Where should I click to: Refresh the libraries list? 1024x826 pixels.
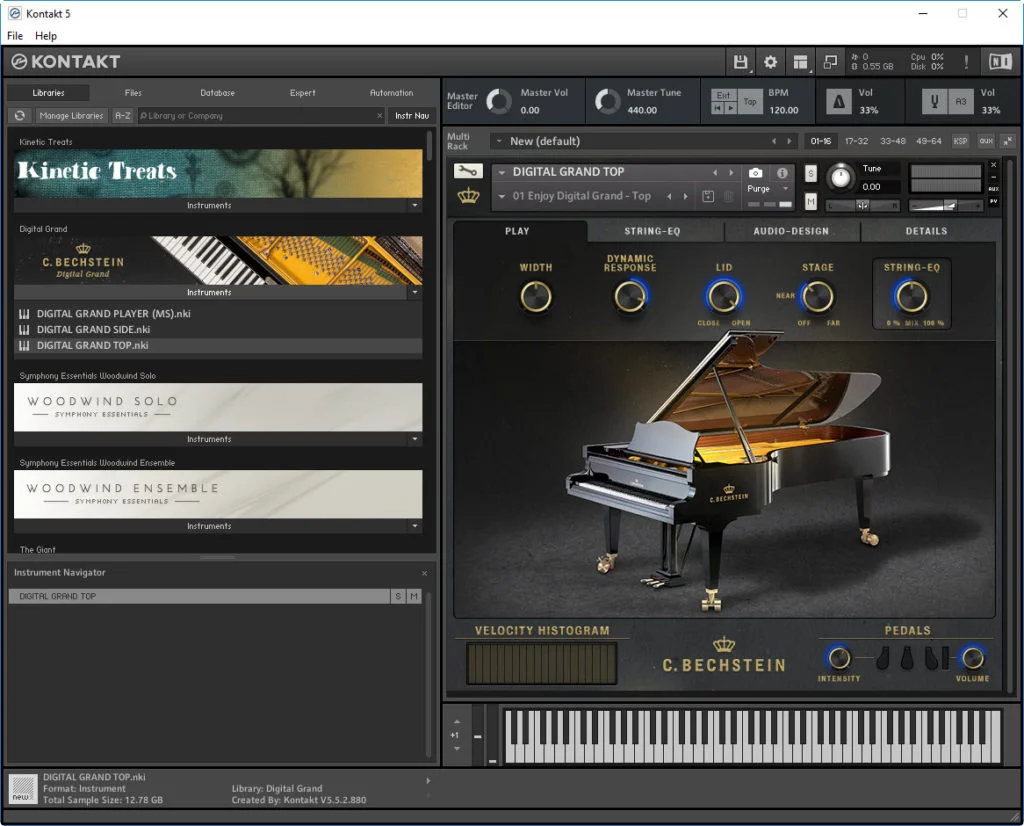20,116
